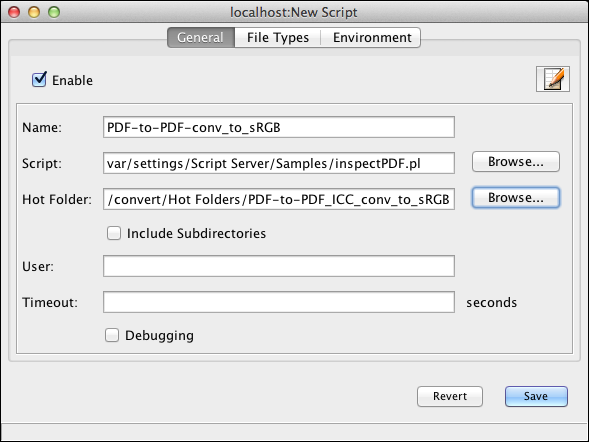Click the Timeout seconds field
The image size is (589, 442).
point(279,302)
